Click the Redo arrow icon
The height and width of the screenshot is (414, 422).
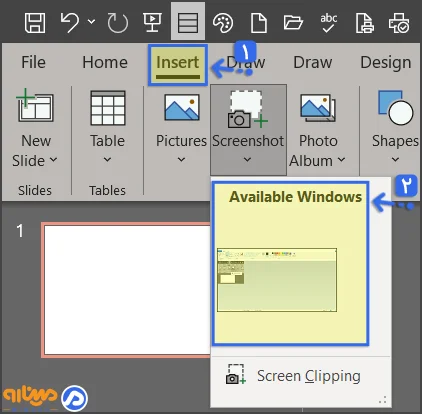point(118,23)
